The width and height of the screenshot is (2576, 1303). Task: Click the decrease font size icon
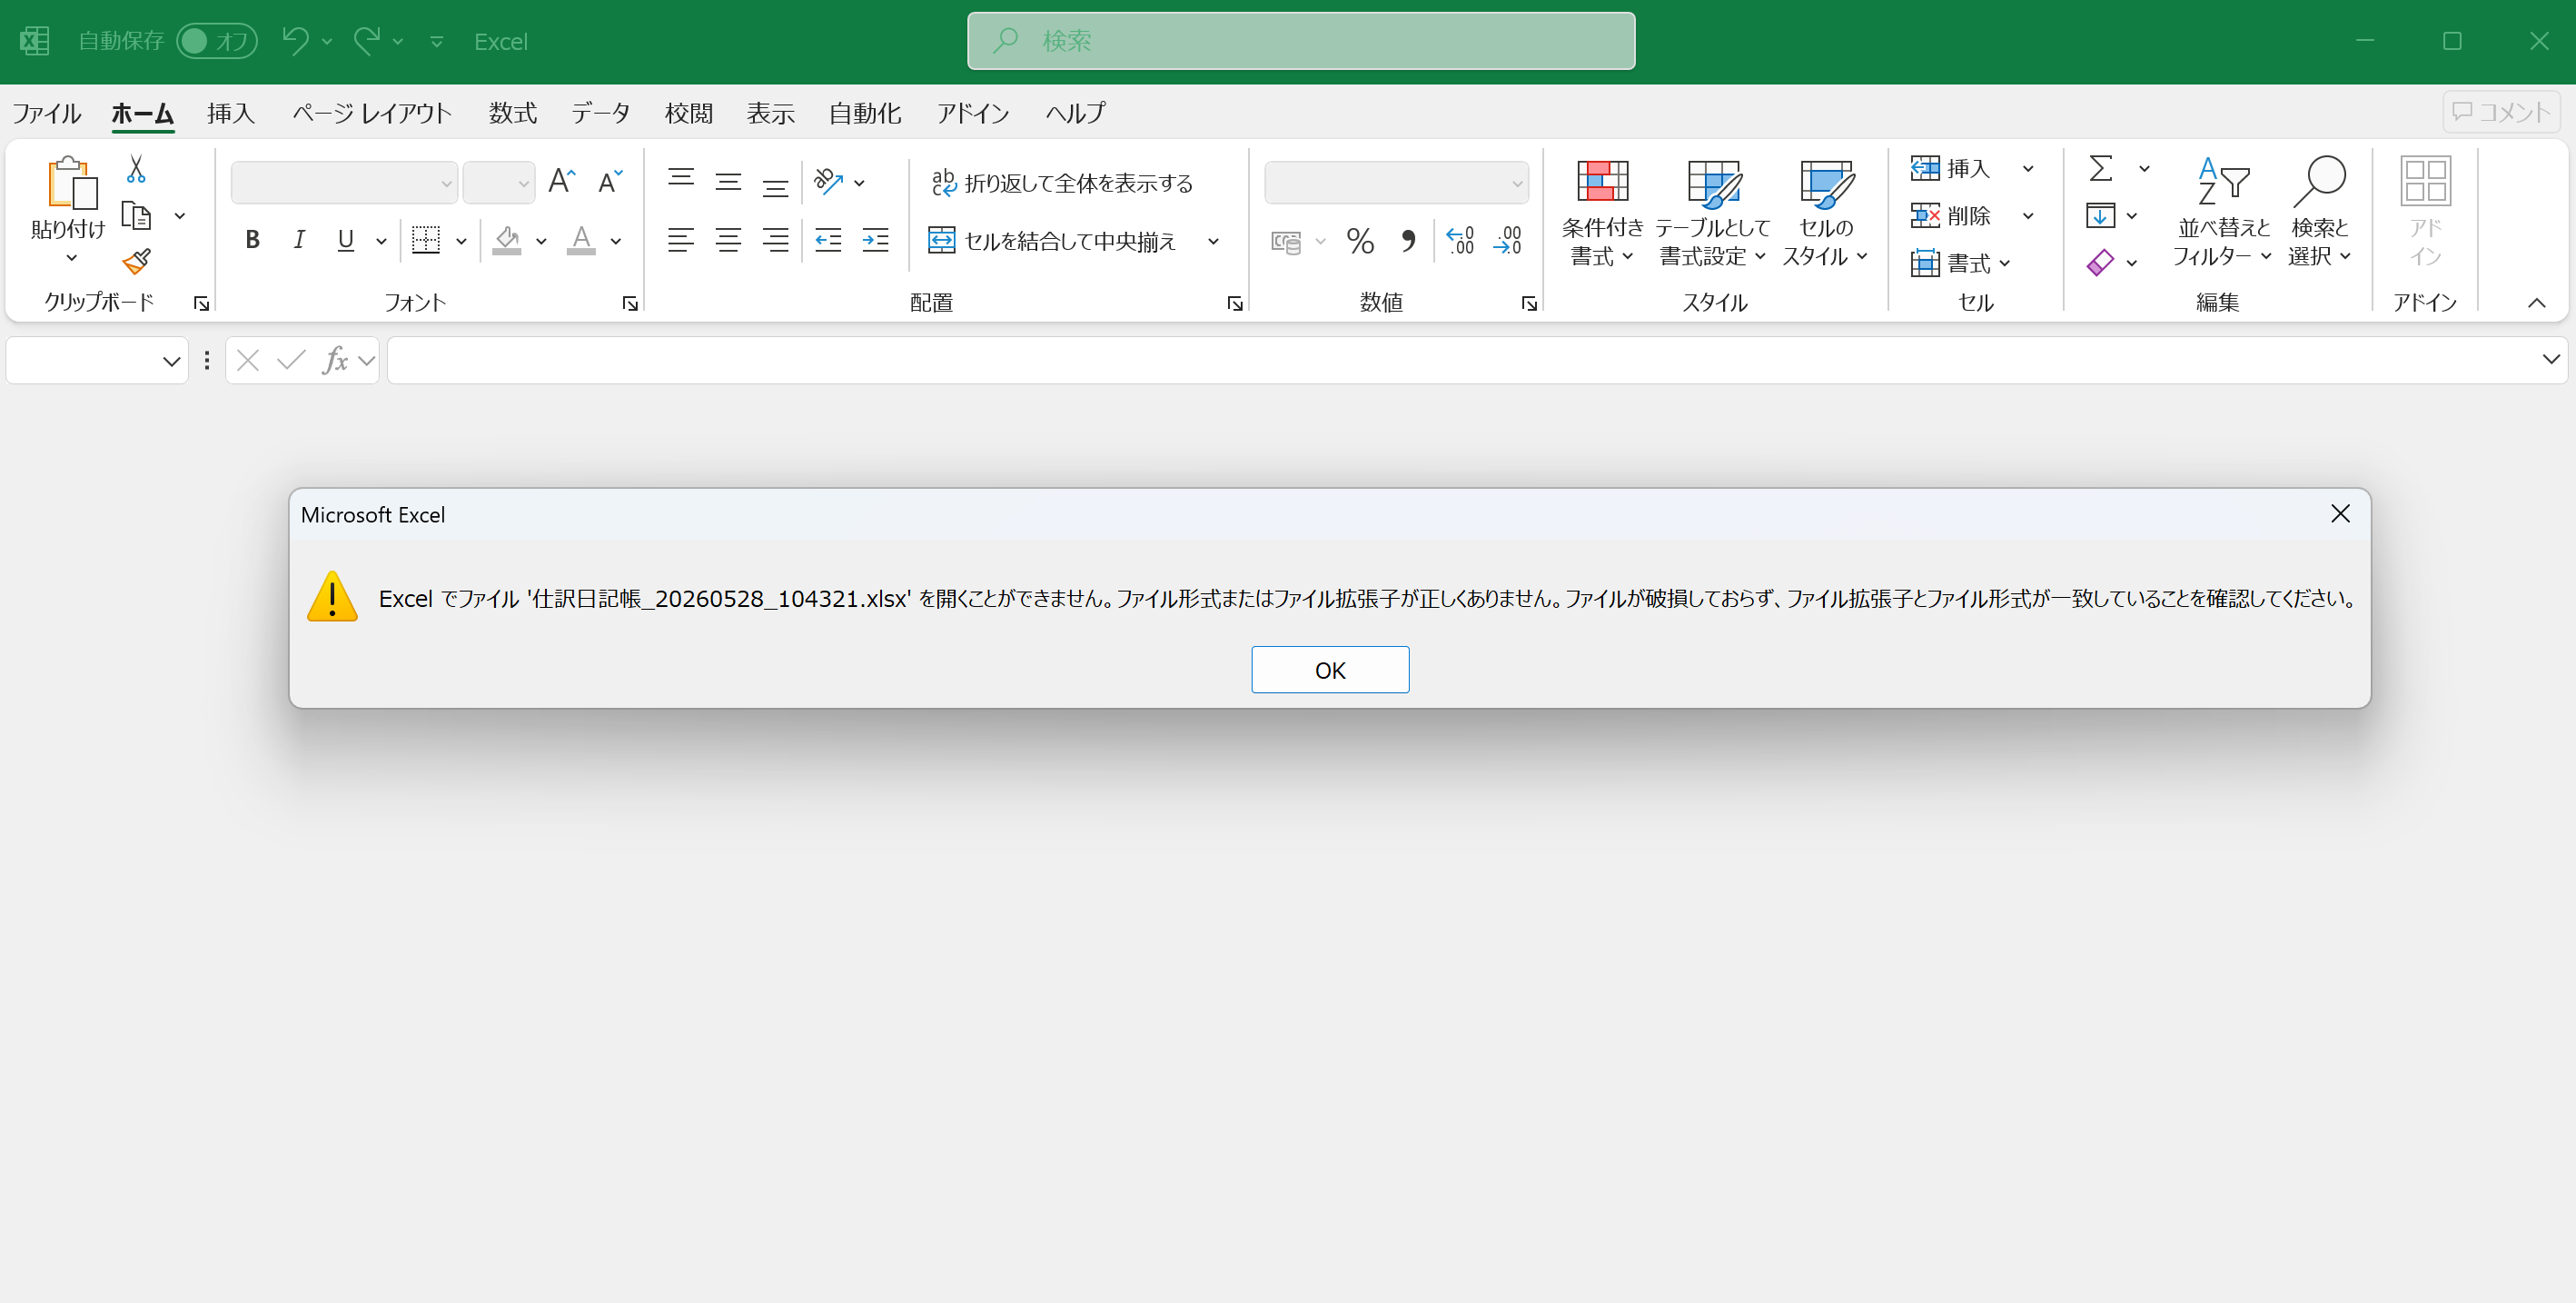coord(610,181)
